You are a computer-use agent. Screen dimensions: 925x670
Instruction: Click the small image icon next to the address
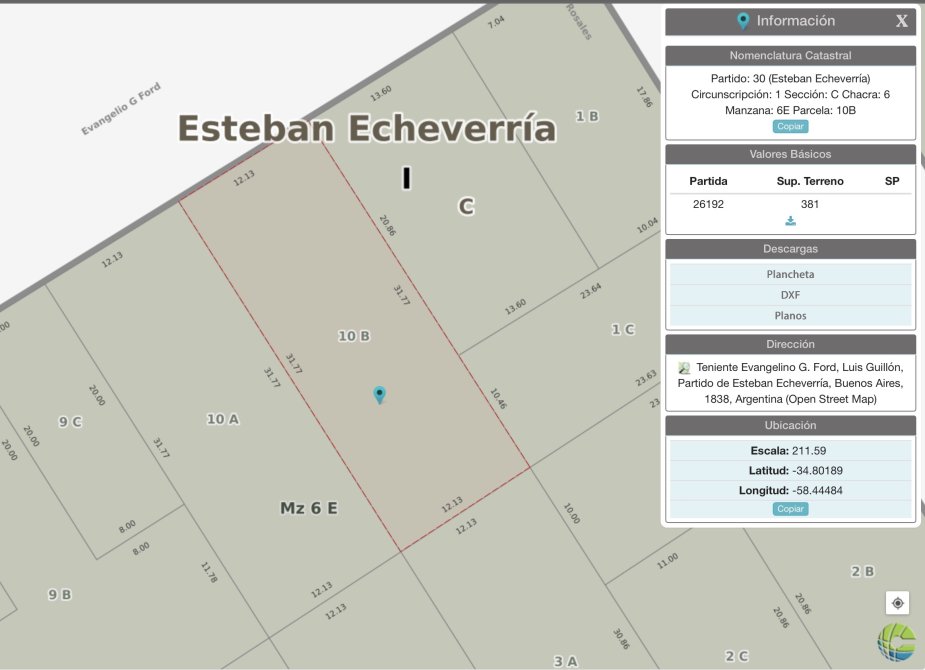684,368
